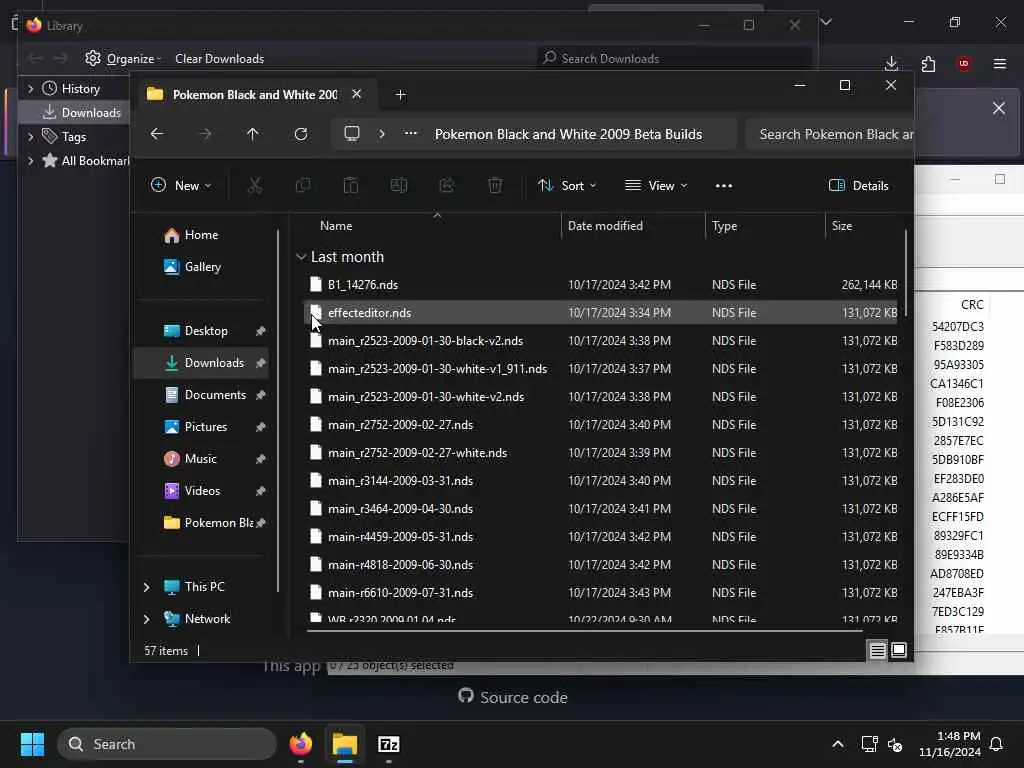1024x768 pixels.
Task: Click File Explorer icon on taskbar
Action: [x=345, y=744]
